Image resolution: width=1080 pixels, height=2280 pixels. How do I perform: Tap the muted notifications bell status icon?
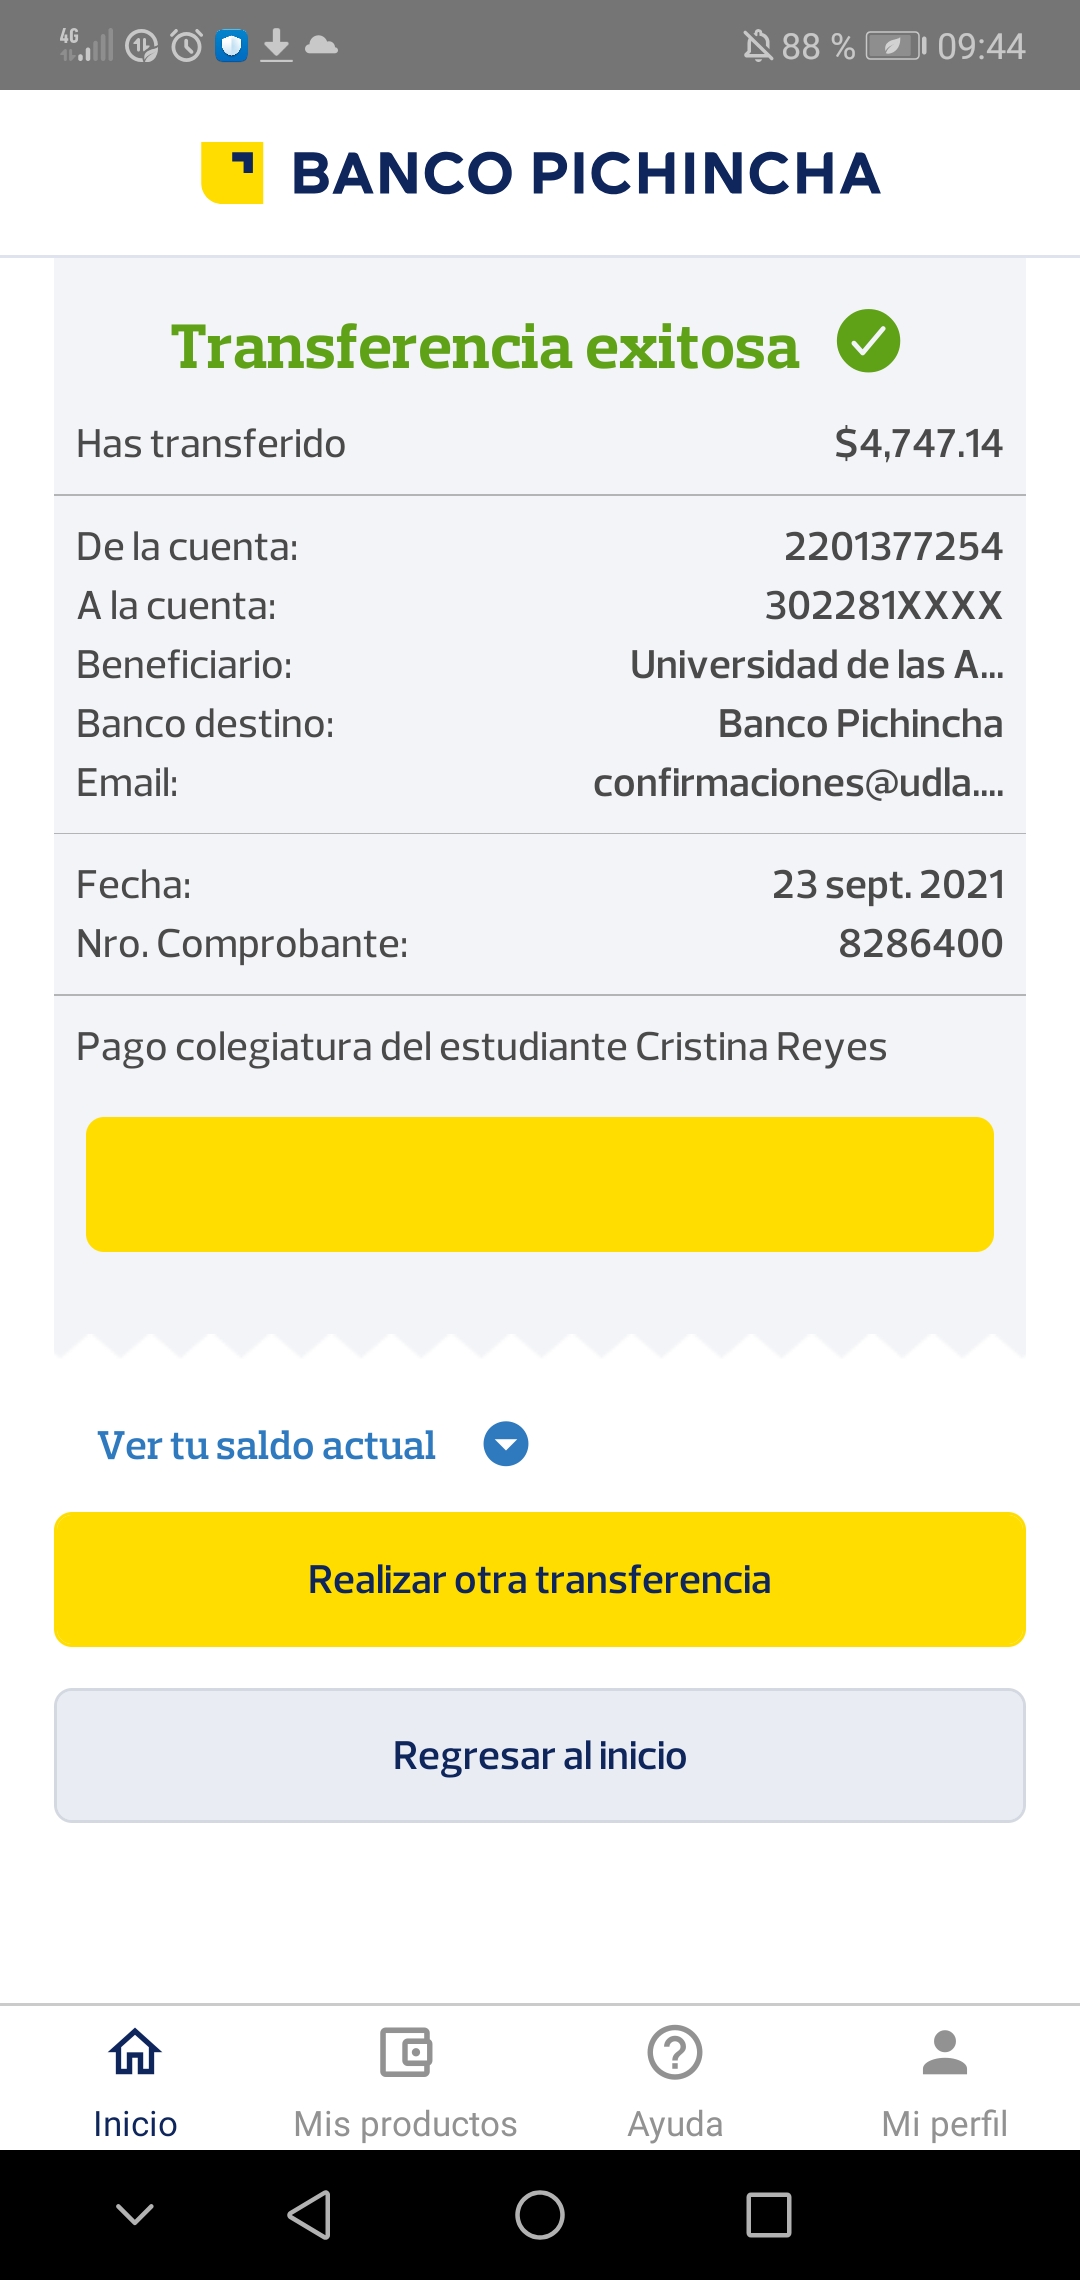[x=758, y=46]
